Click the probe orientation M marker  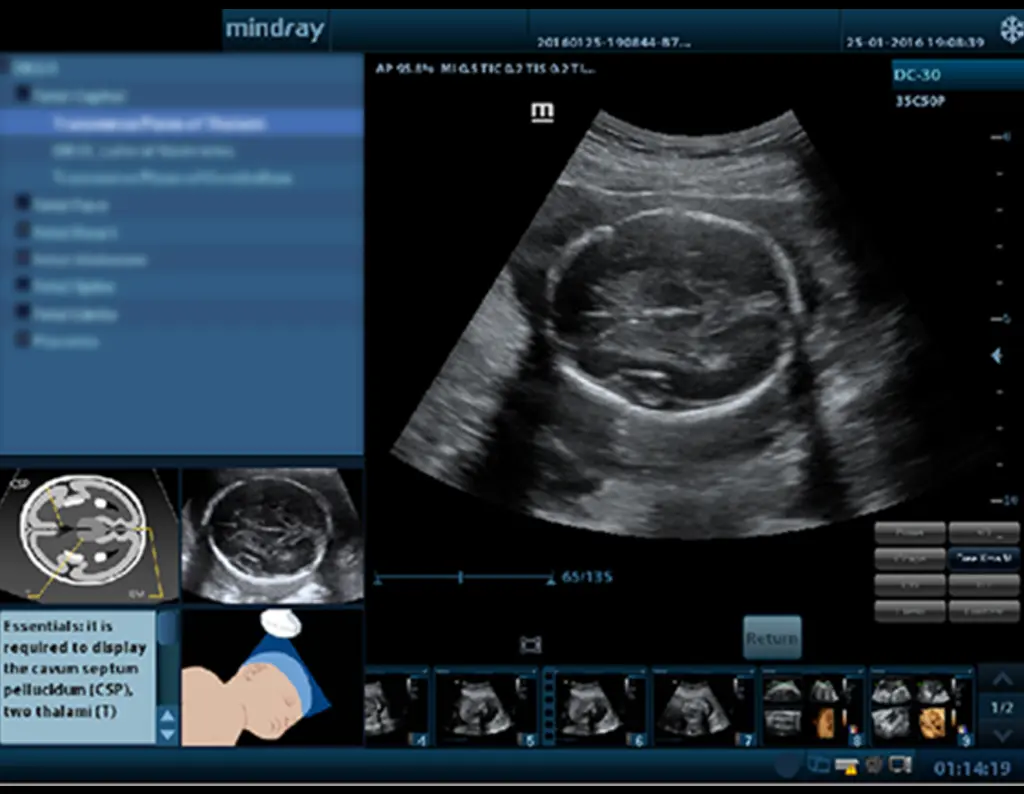(542, 112)
